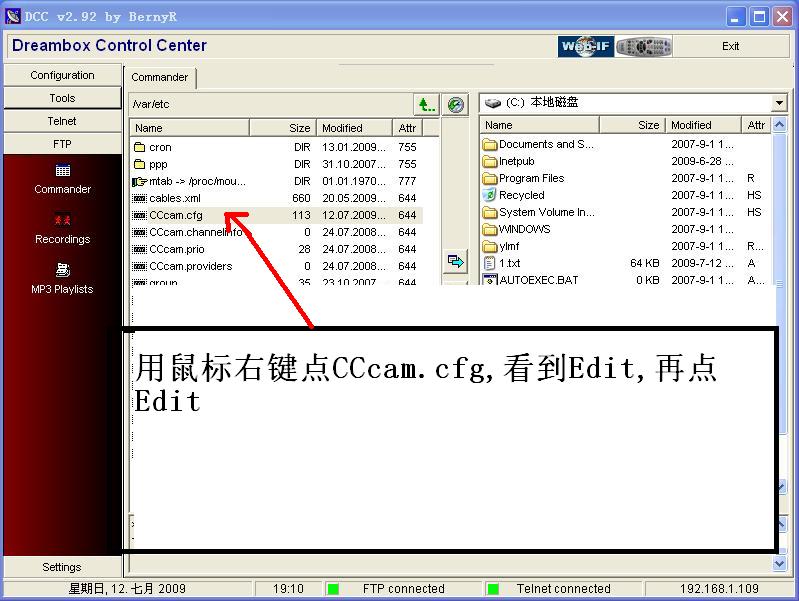The image size is (799, 601).
Task: Click the 777 attribute of mtab
Action: click(407, 181)
